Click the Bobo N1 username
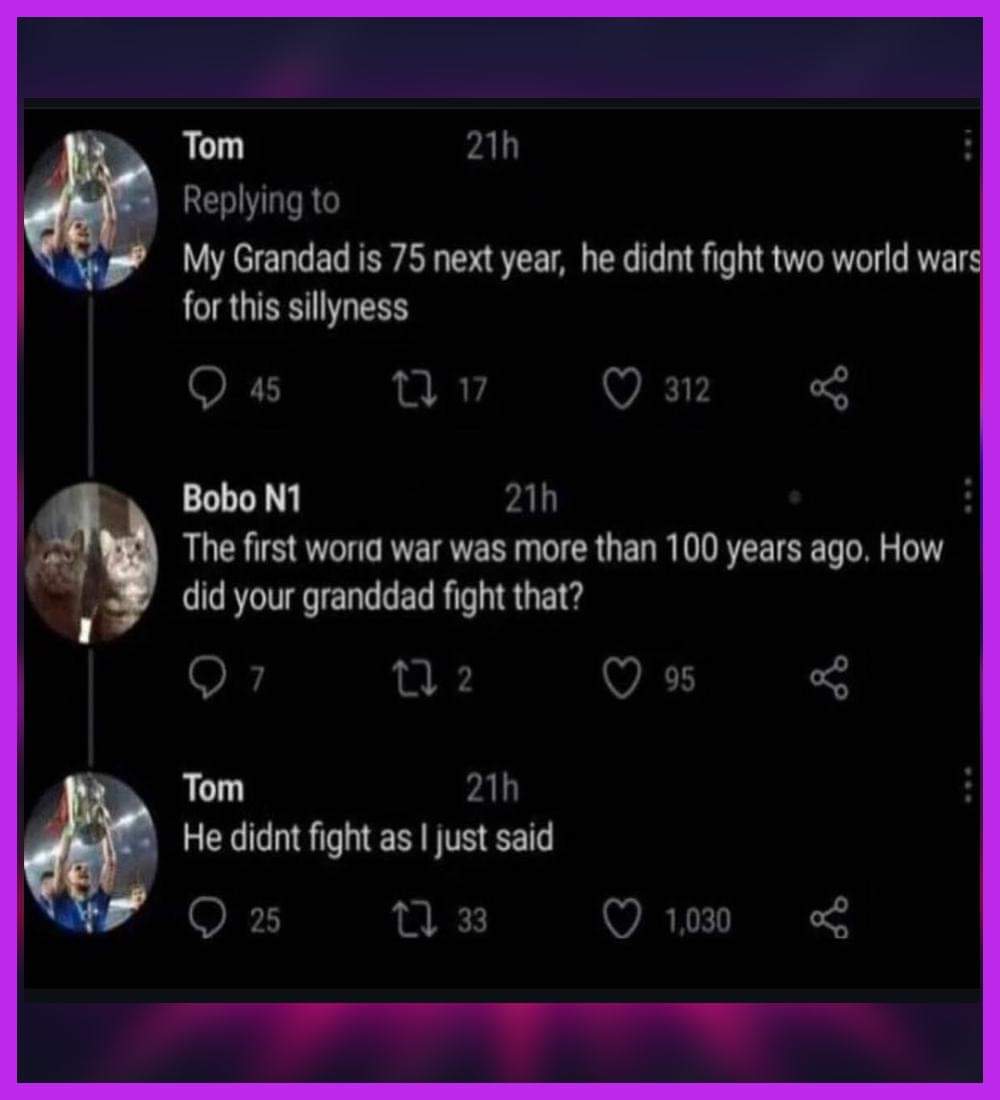Image resolution: width=1000 pixels, height=1100 pixels. coord(241,497)
